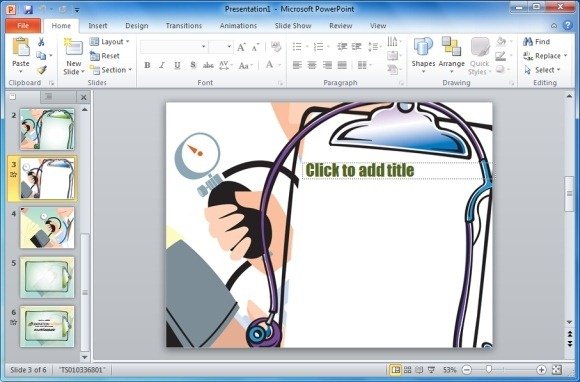Open Replace dropdown arrow
This screenshot has width=580, height=382.
[566, 56]
